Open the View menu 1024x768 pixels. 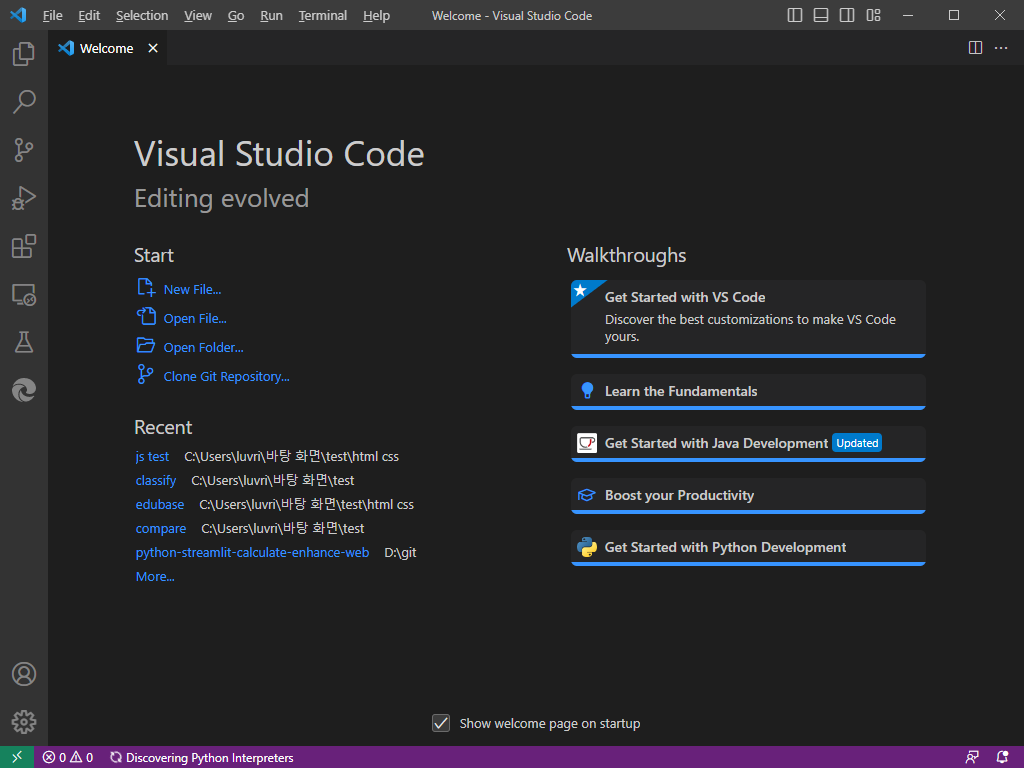pos(198,16)
